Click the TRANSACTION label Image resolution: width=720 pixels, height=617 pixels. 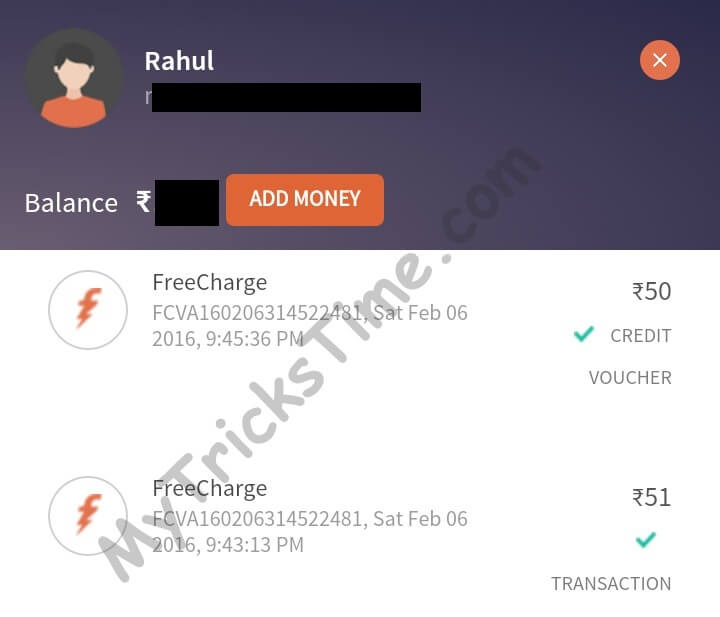(x=611, y=584)
